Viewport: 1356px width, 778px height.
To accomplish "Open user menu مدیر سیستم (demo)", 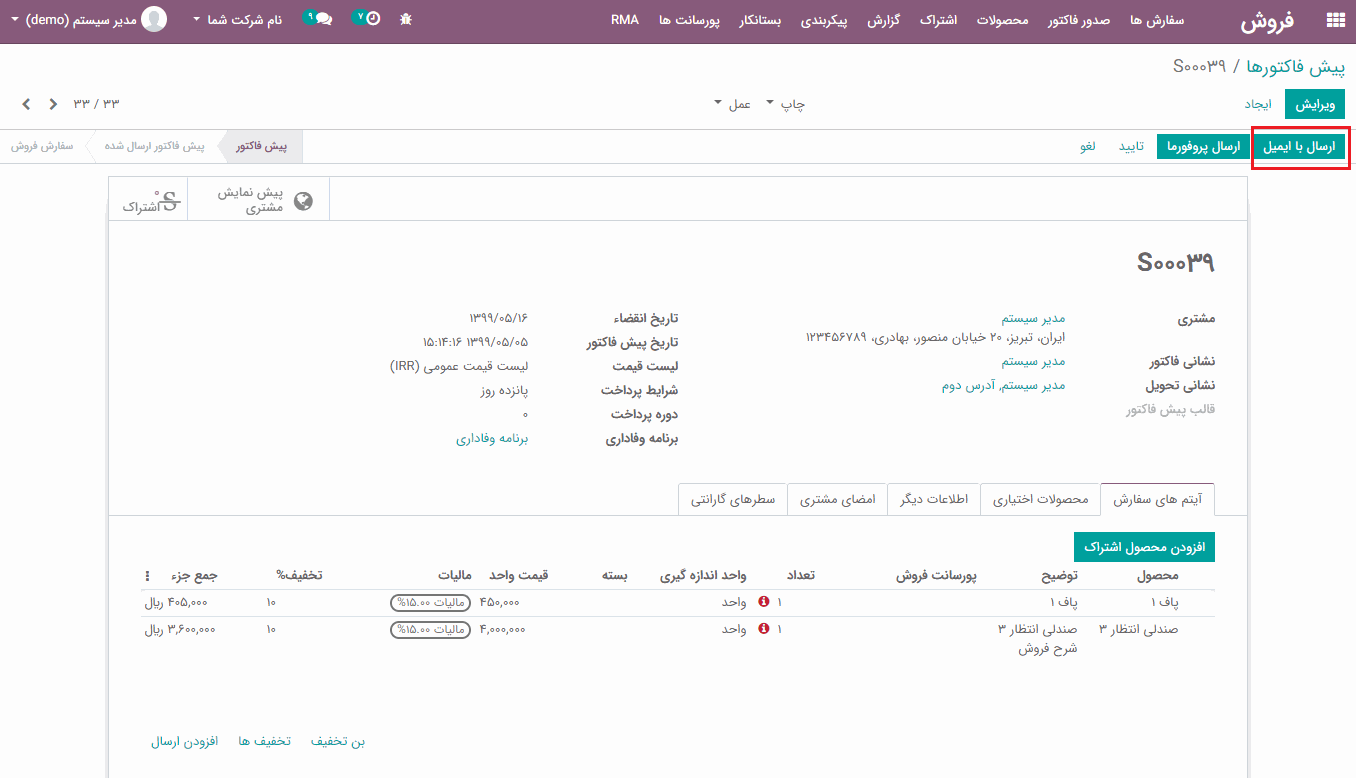I will [74, 19].
